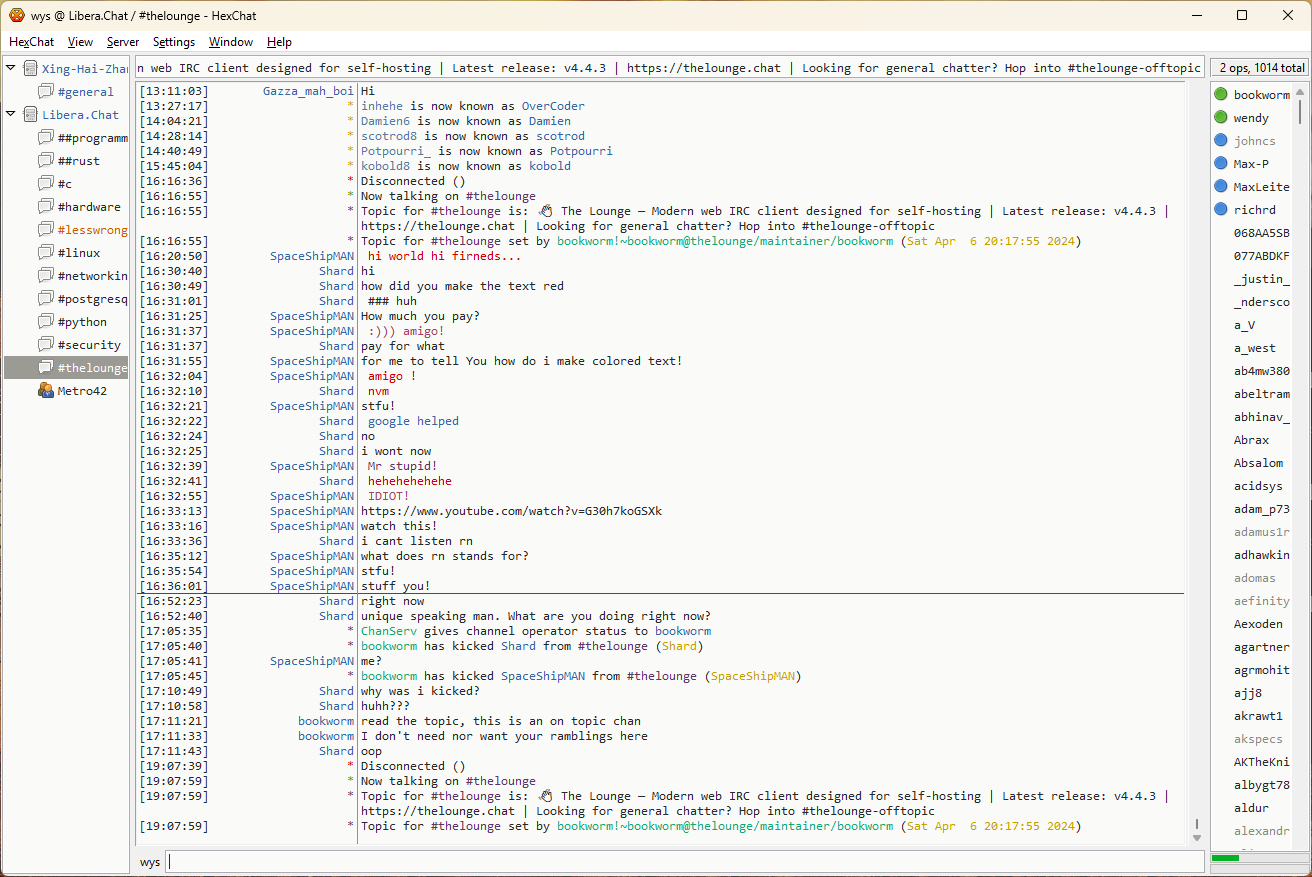This screenshot has height=877, width=1312.
Task: Click the green status icon next to wendy
Action: [1220, 118]
